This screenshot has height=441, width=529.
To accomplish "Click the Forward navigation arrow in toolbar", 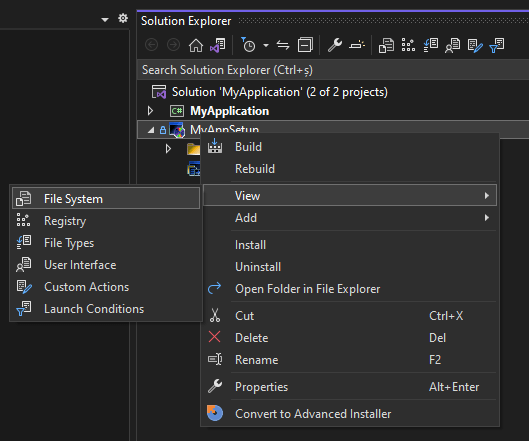I will coord(173,45).
